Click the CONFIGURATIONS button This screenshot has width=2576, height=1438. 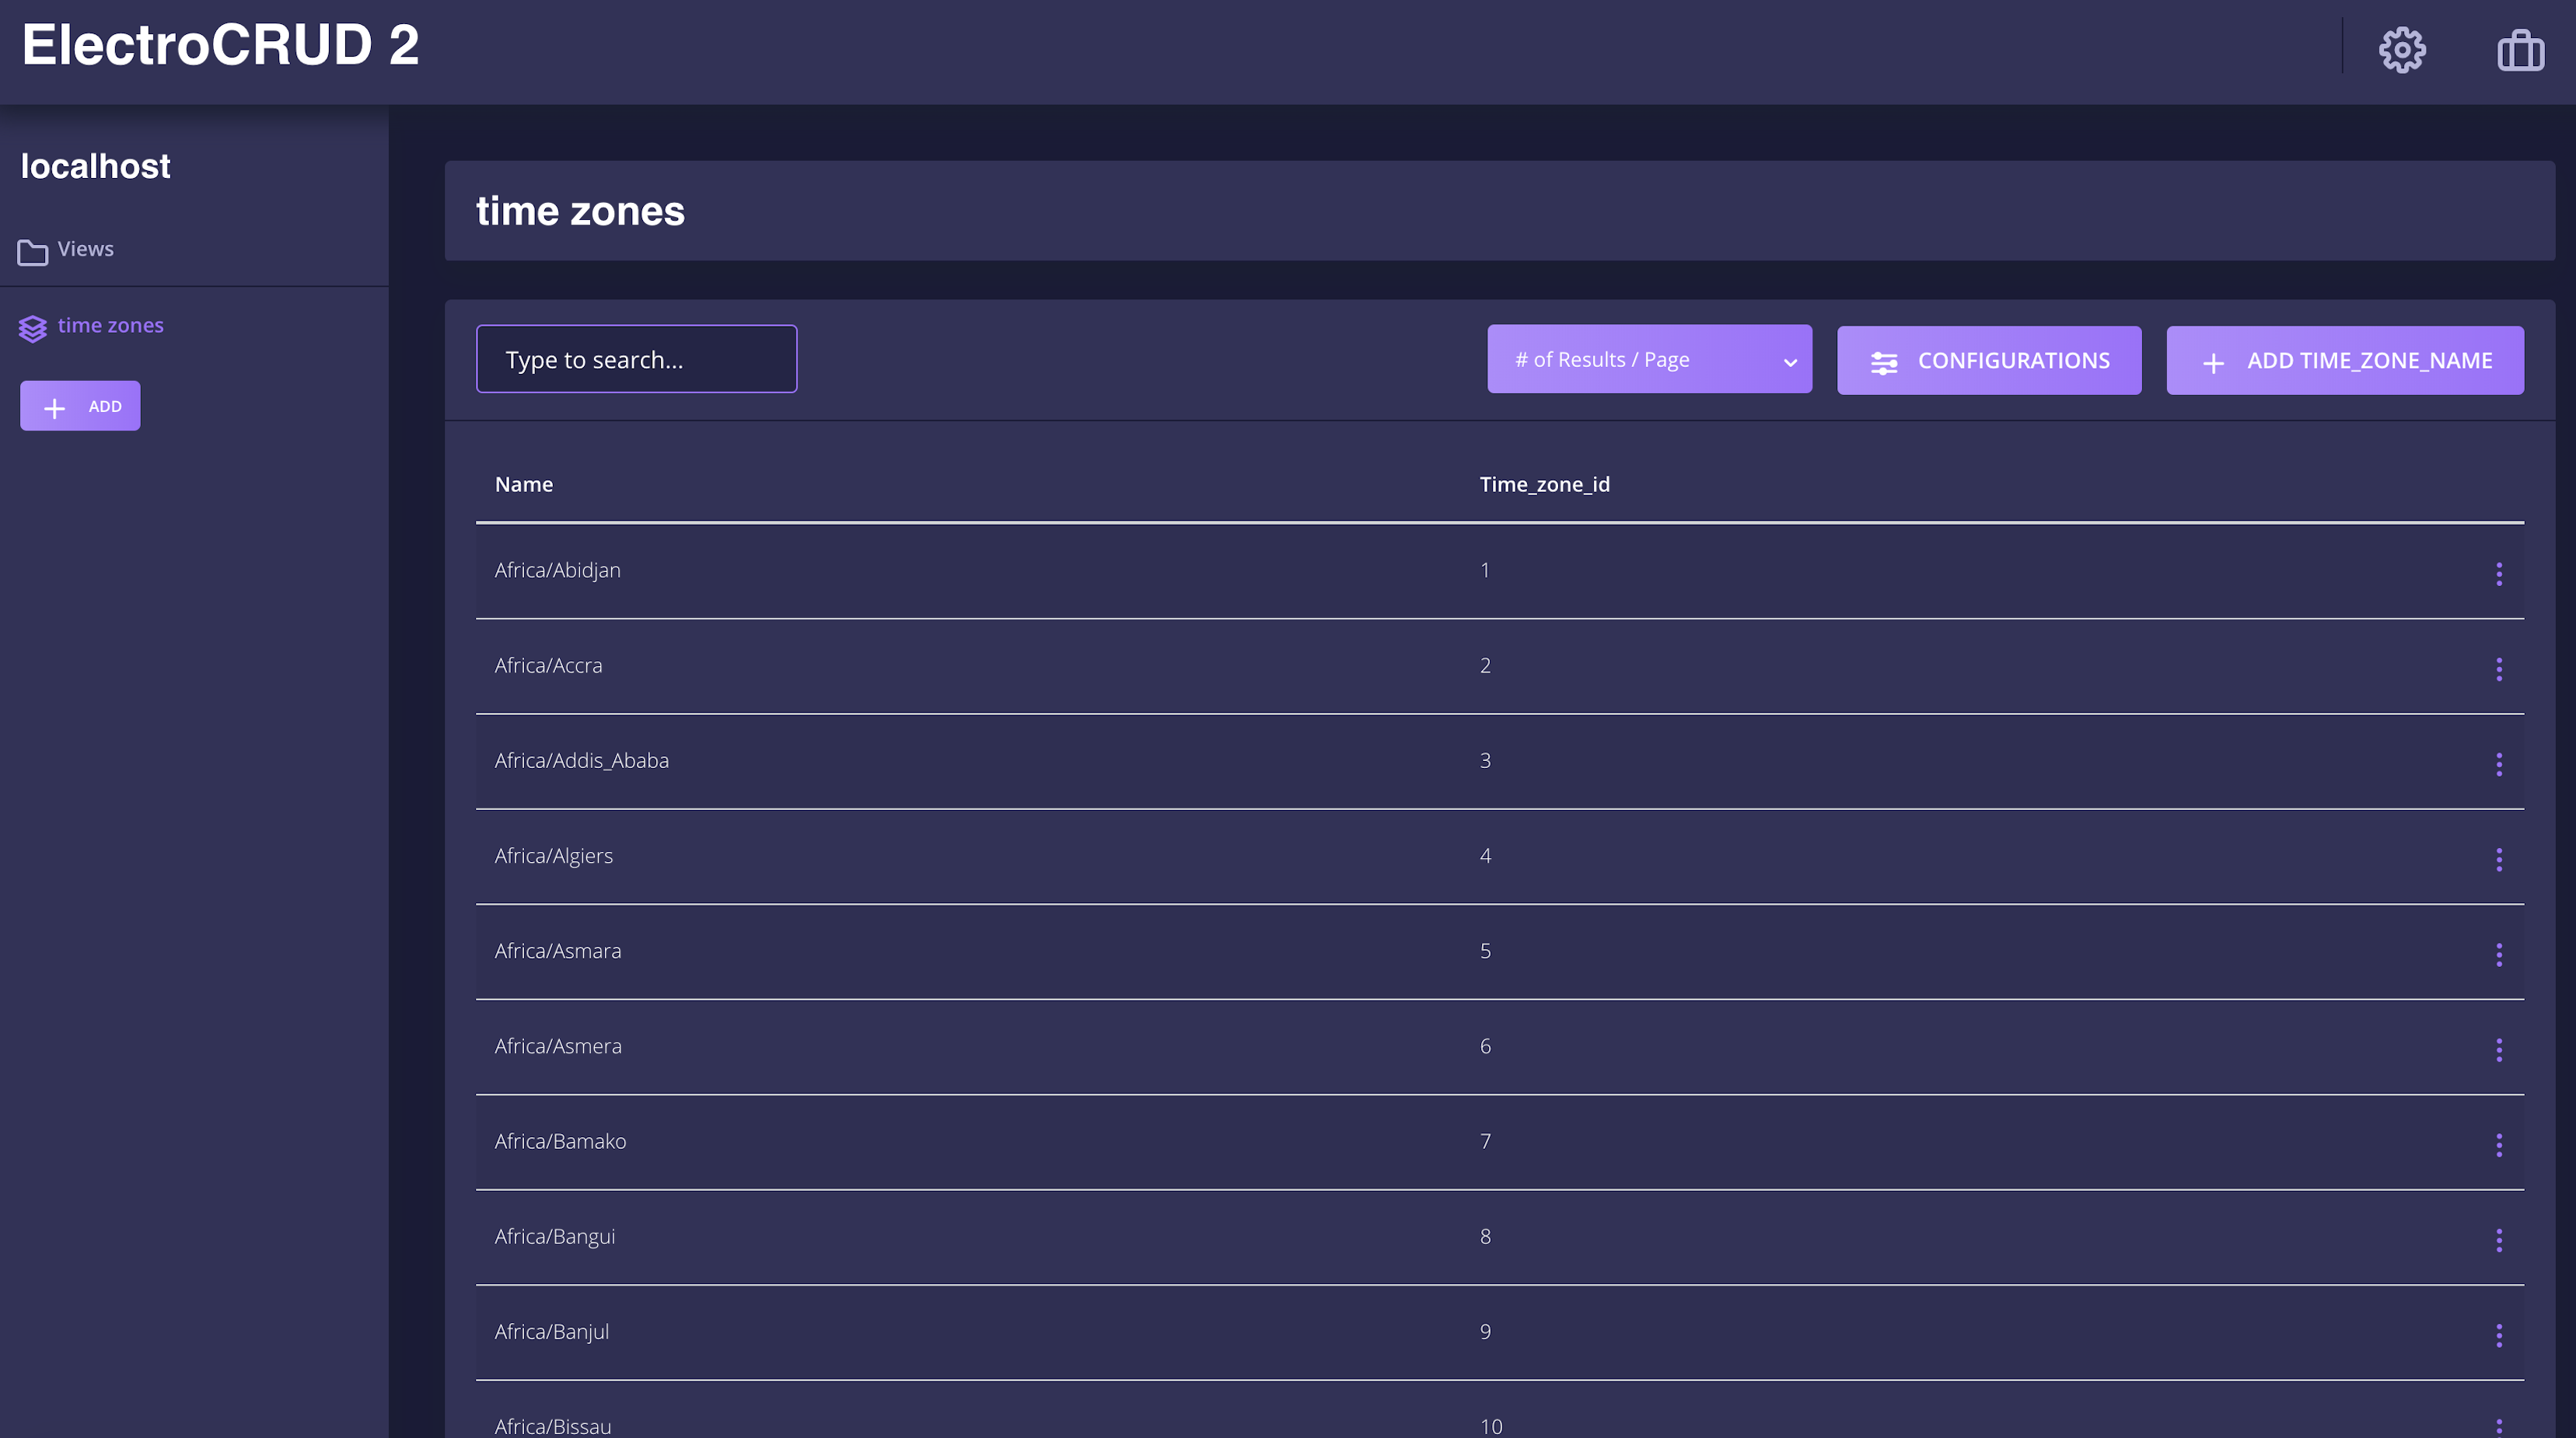coord(1988,360)
